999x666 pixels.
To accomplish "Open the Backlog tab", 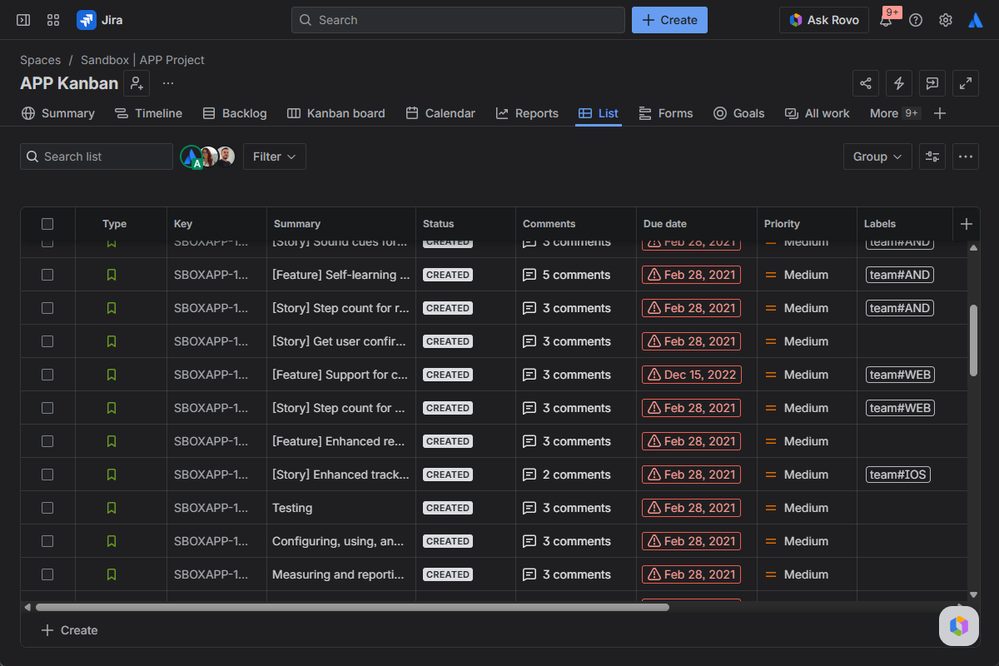I will tap(234, 113).
